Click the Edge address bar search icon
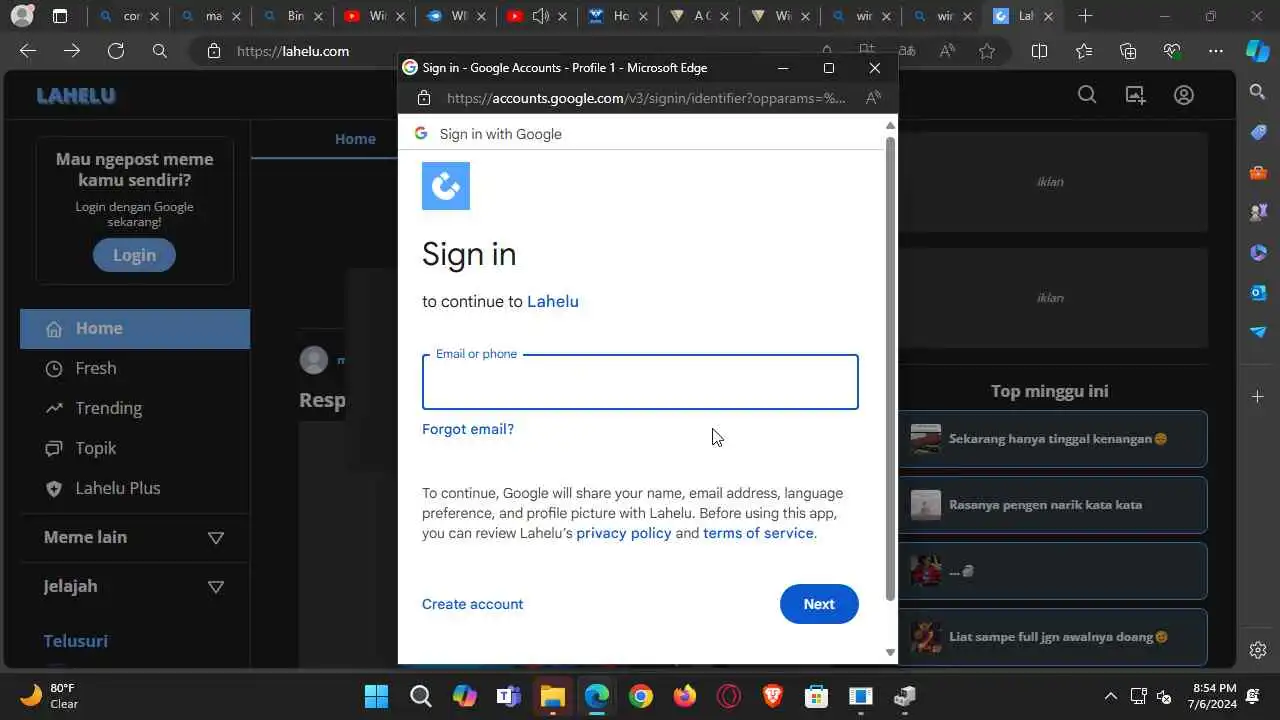1280x720 pixels. click(x=160, y=51)
